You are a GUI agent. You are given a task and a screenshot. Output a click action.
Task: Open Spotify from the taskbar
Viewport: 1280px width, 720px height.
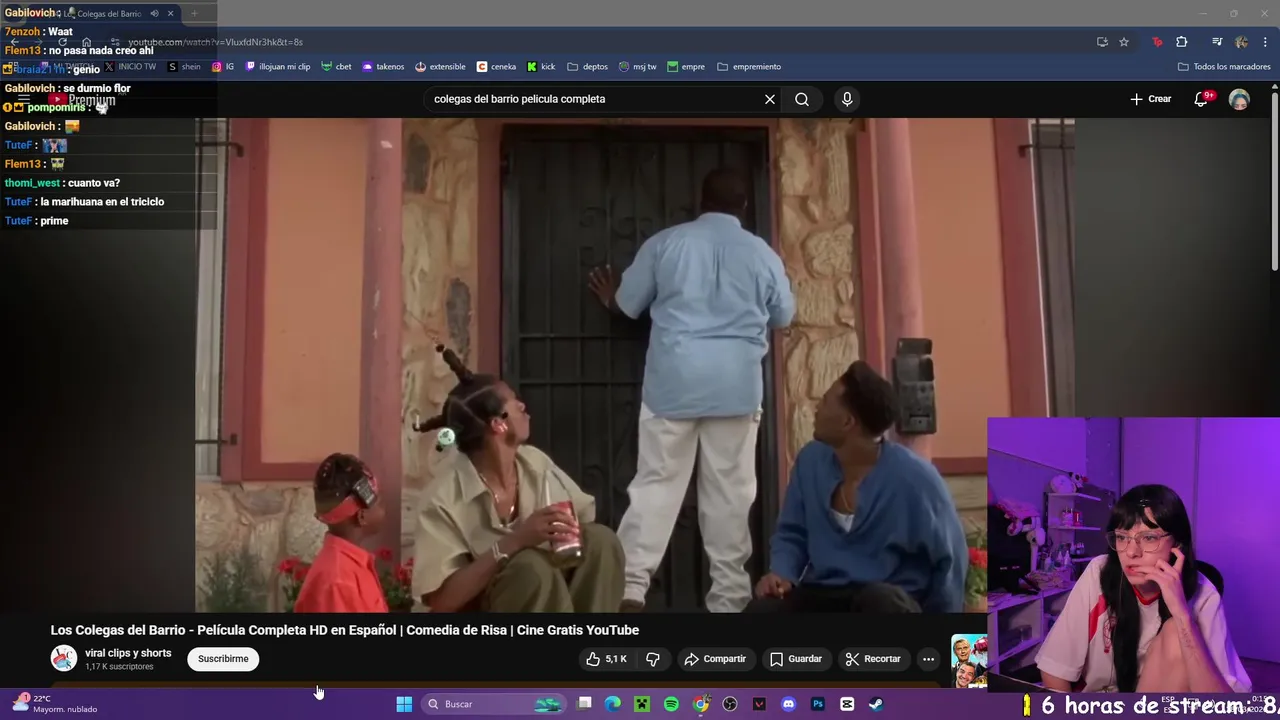click(x=671, y=704)
